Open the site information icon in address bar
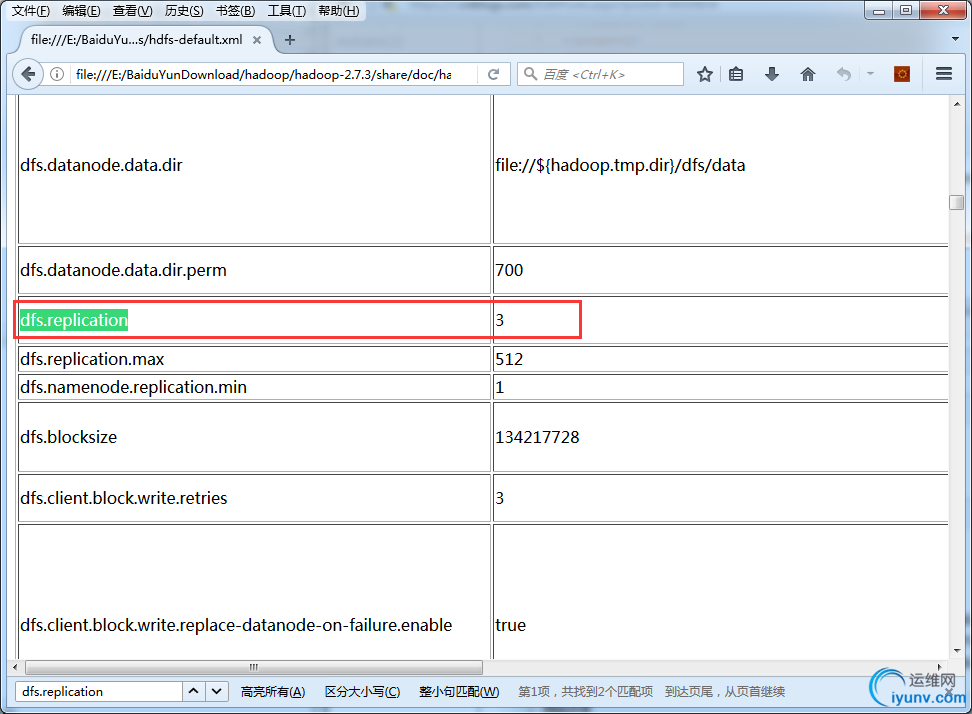 tap(57, 74)
